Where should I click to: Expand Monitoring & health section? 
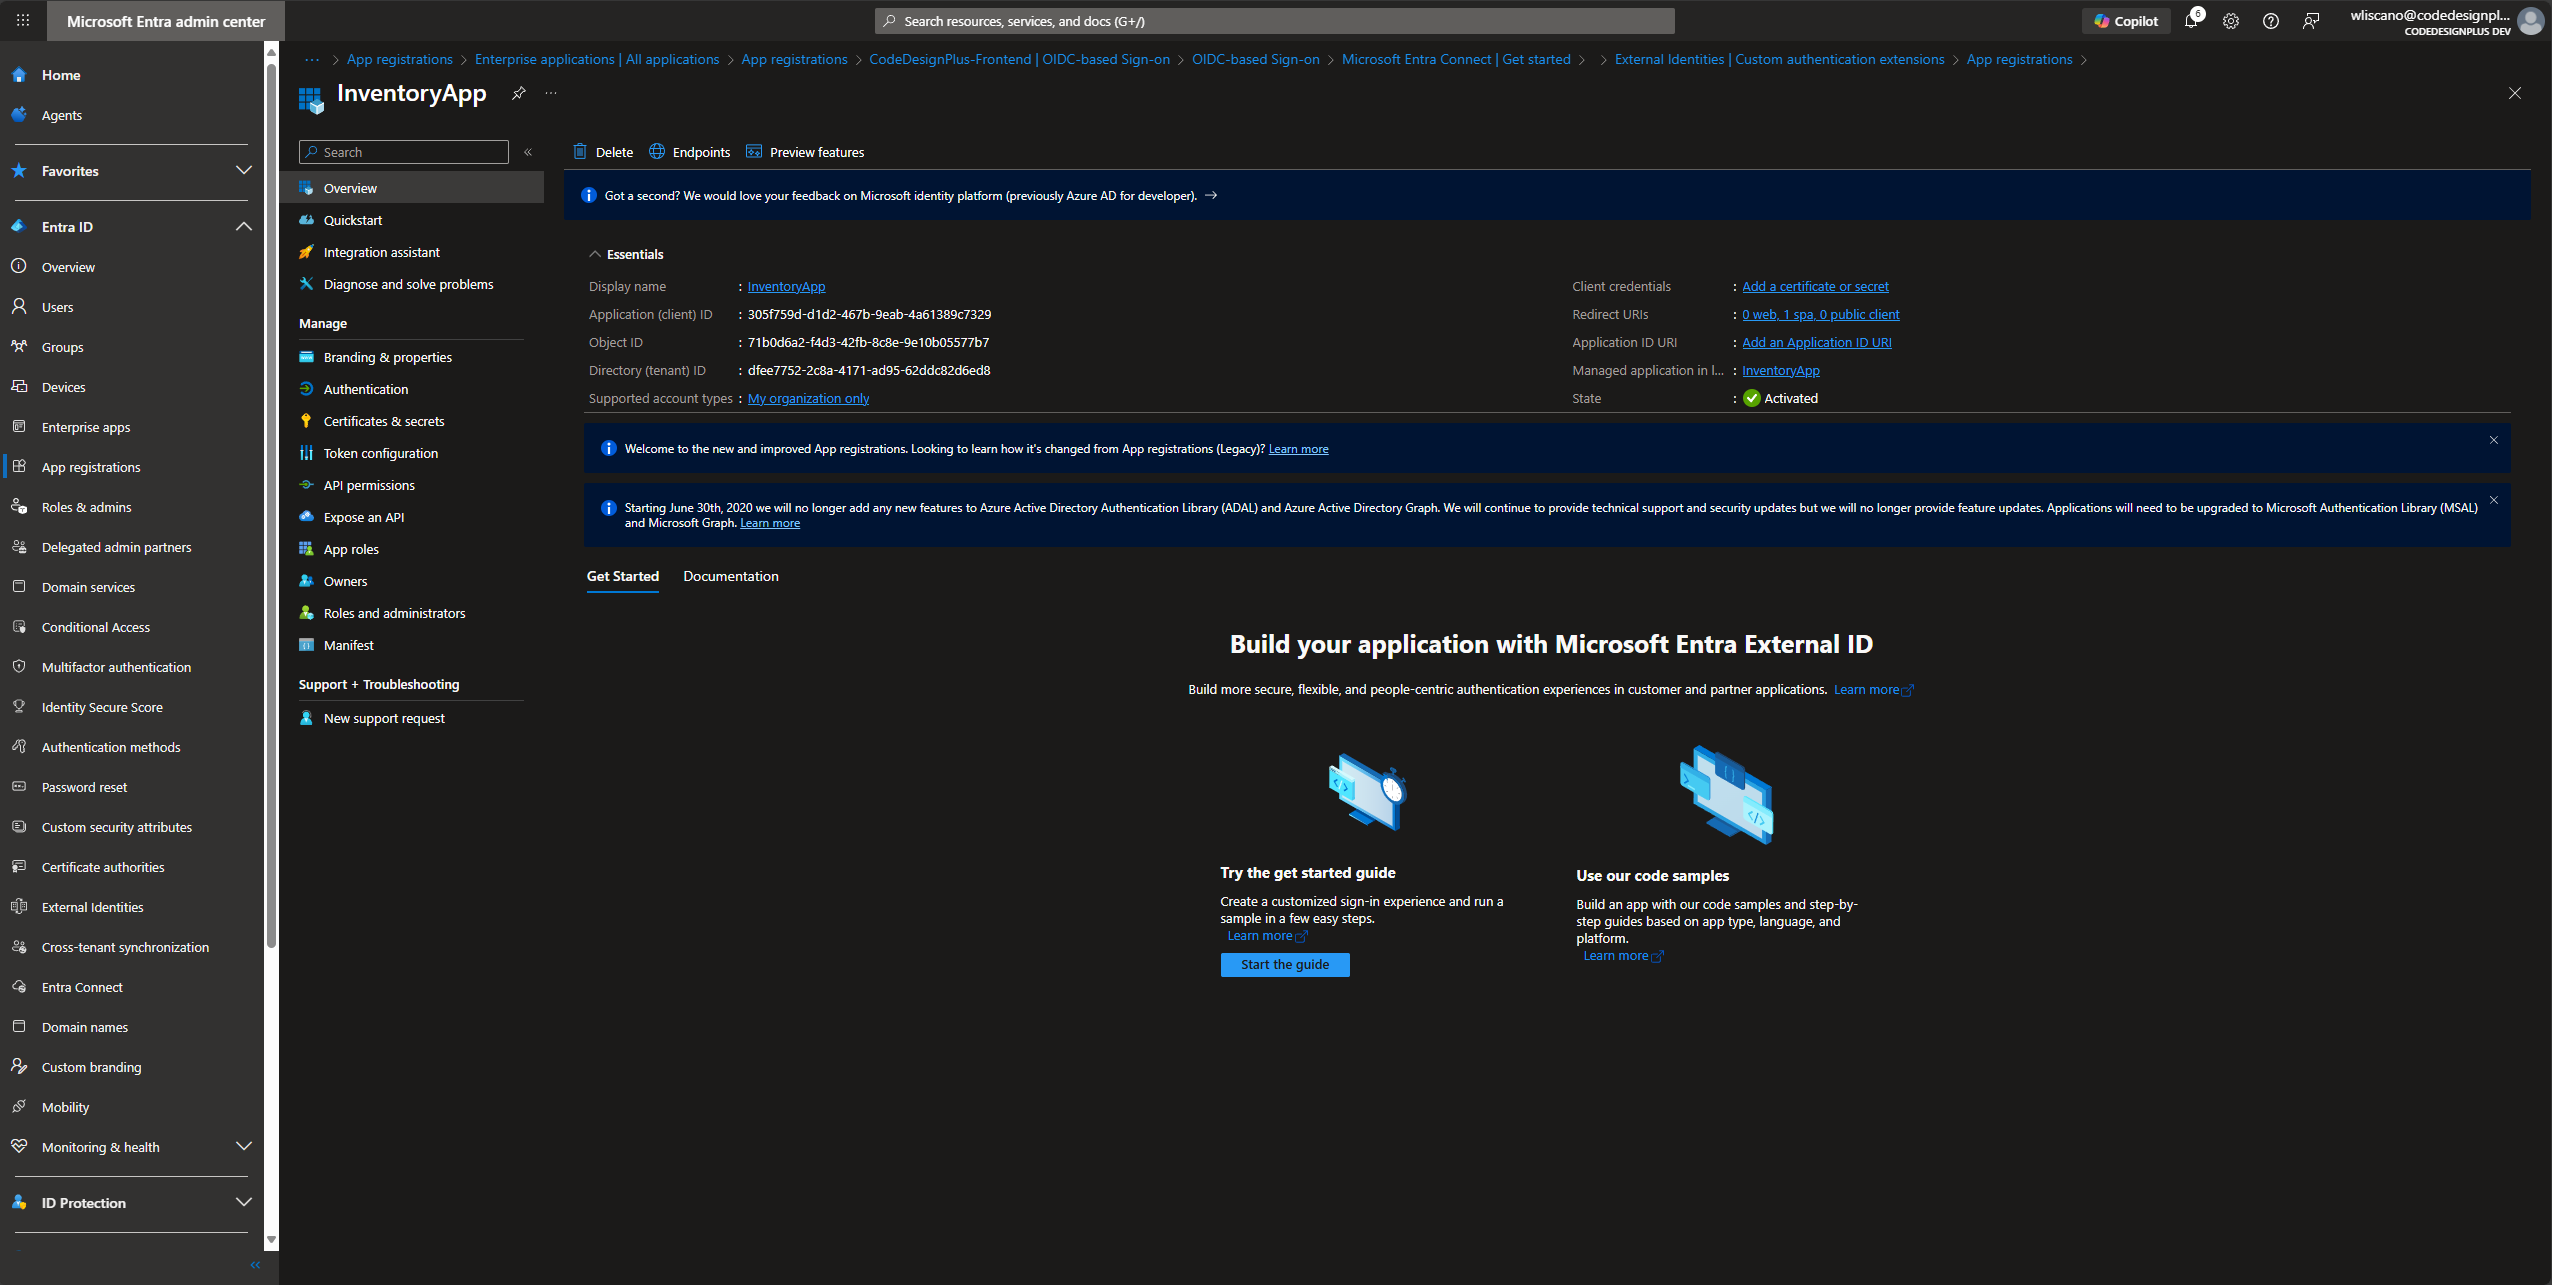point(243,1146)
